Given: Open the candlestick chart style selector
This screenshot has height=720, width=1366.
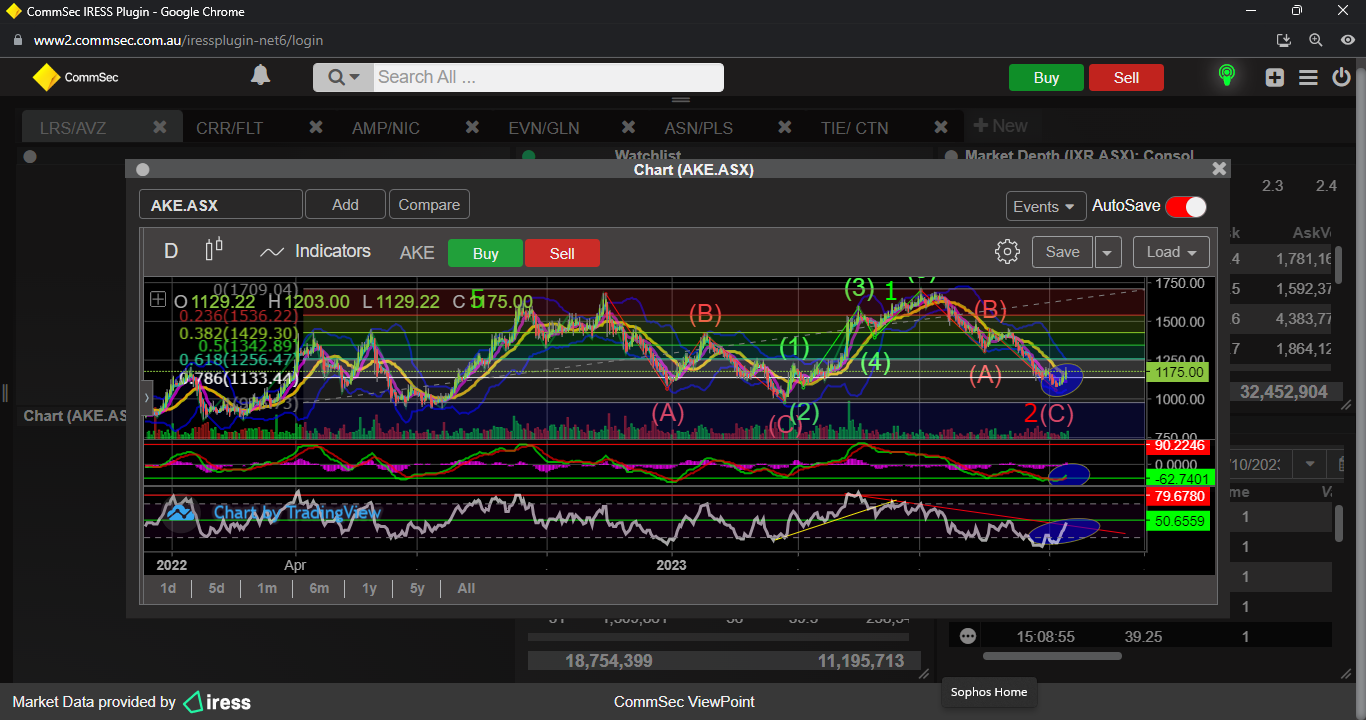Looking at the screenshot, I should click(214, 250).
